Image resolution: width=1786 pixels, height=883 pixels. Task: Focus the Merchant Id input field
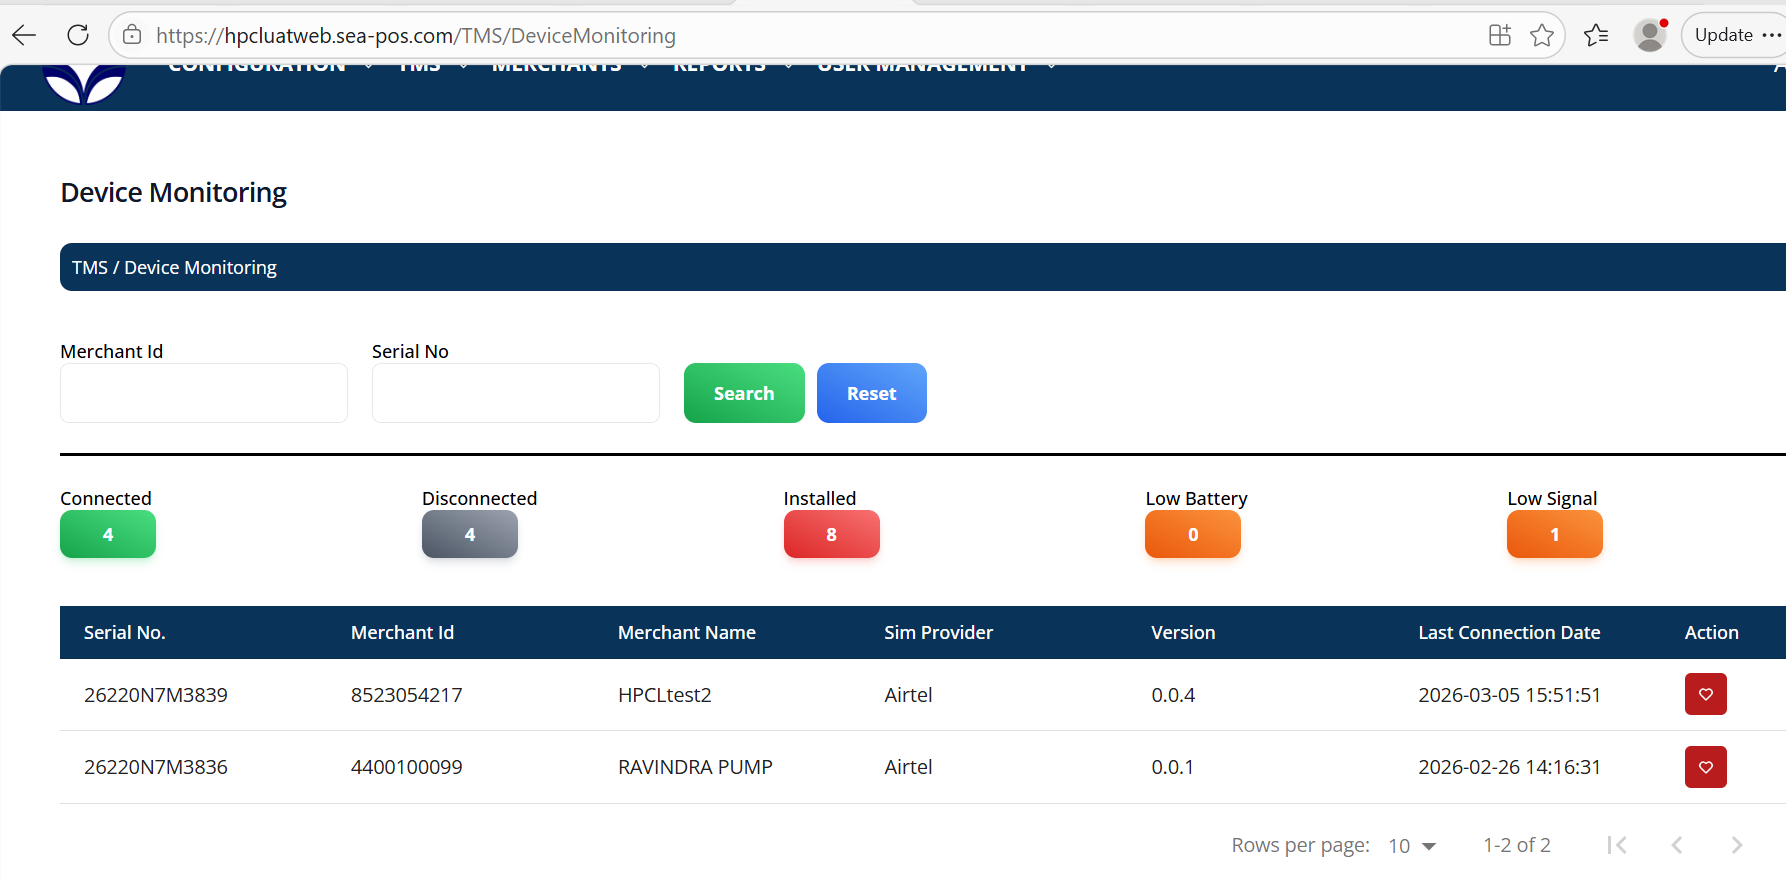[x=204, y=393]
